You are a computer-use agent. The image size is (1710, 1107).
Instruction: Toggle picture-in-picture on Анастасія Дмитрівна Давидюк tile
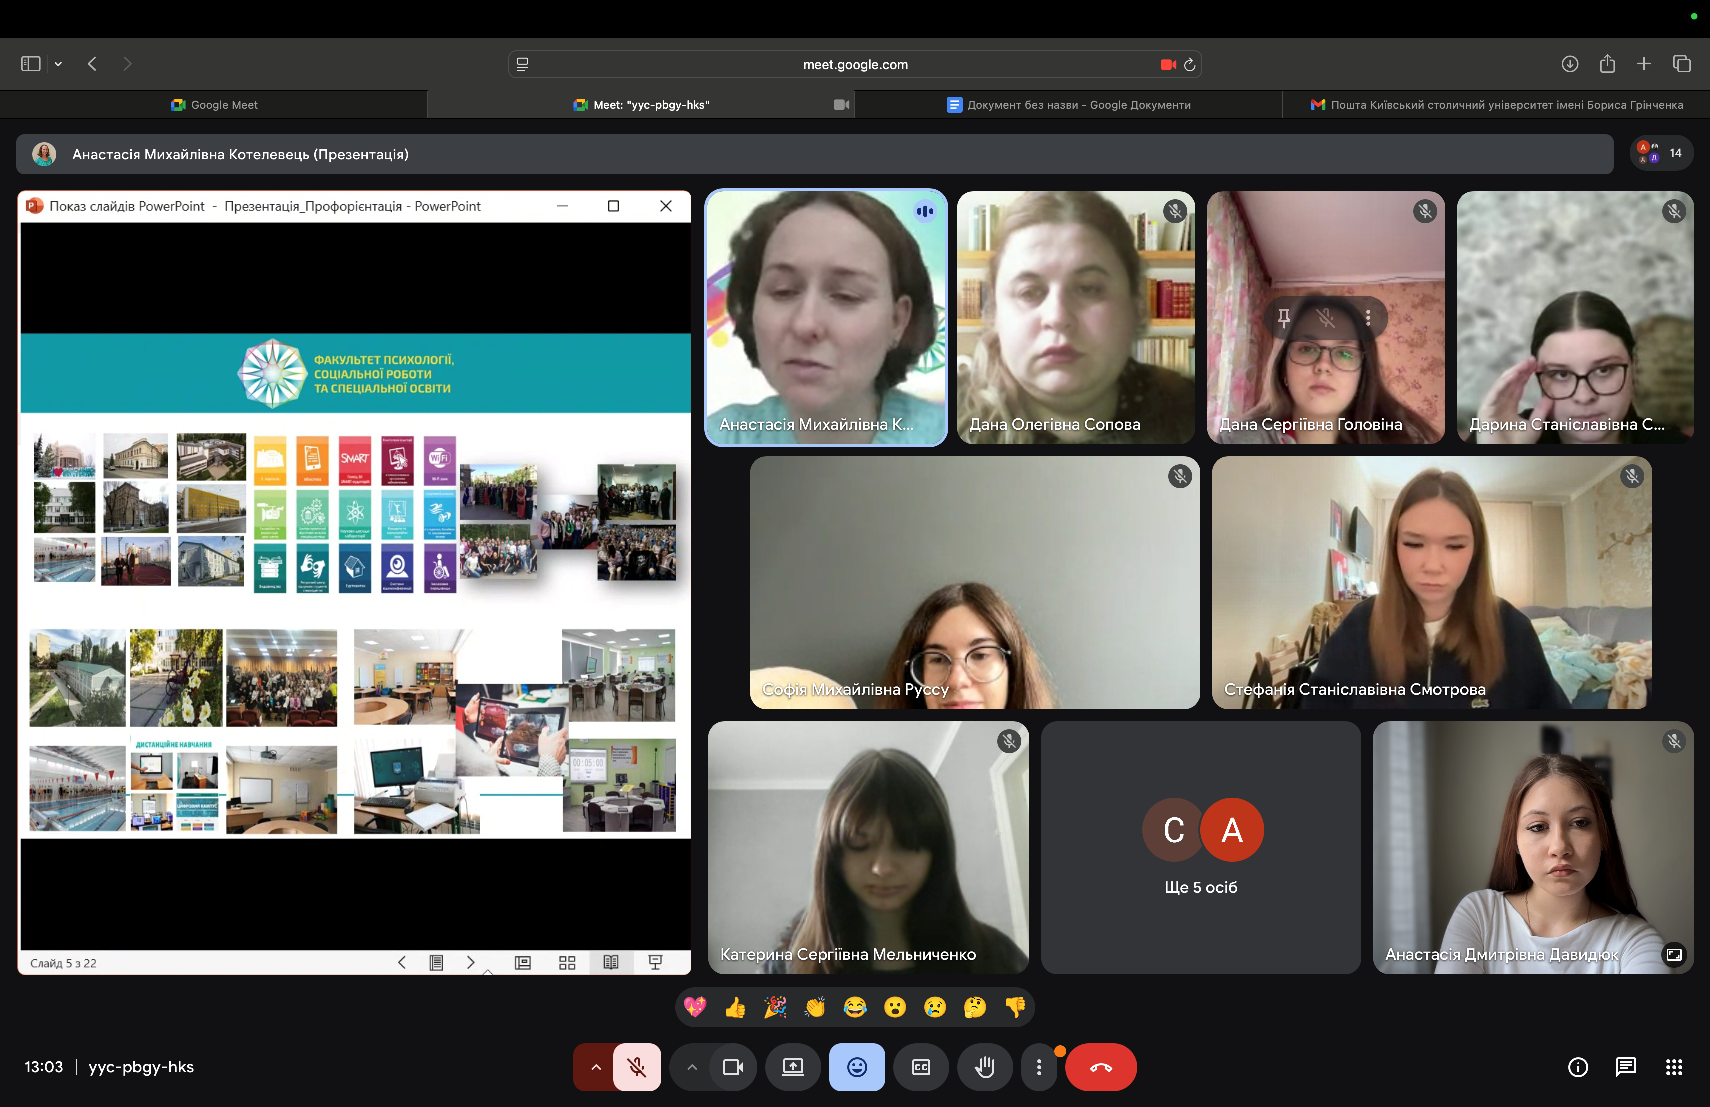(x=1674, y=954)
